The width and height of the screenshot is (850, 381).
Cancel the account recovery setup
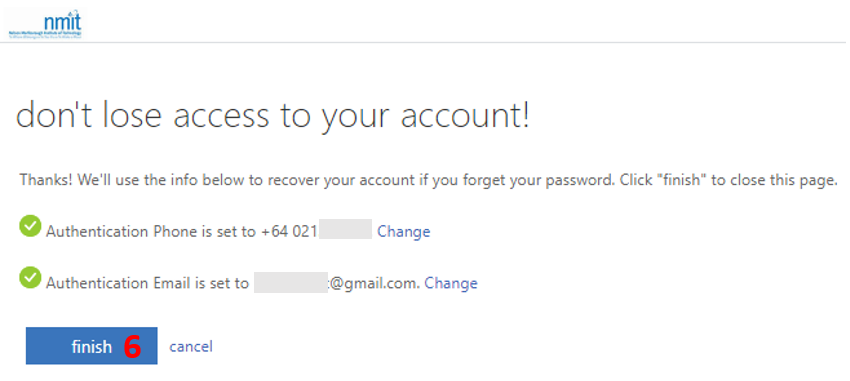coord(191,346)
